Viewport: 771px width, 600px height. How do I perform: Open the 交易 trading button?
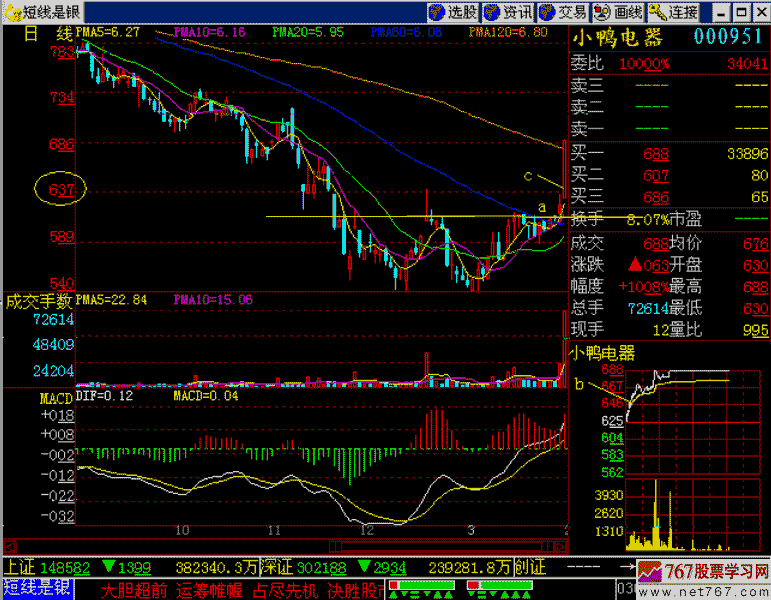(563, 12)
